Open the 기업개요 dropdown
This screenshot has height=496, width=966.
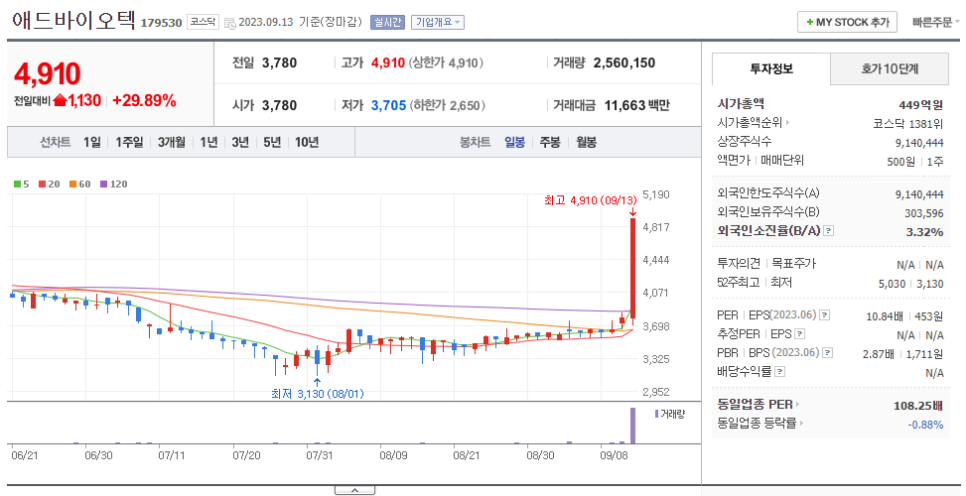[x=437, y=22]
